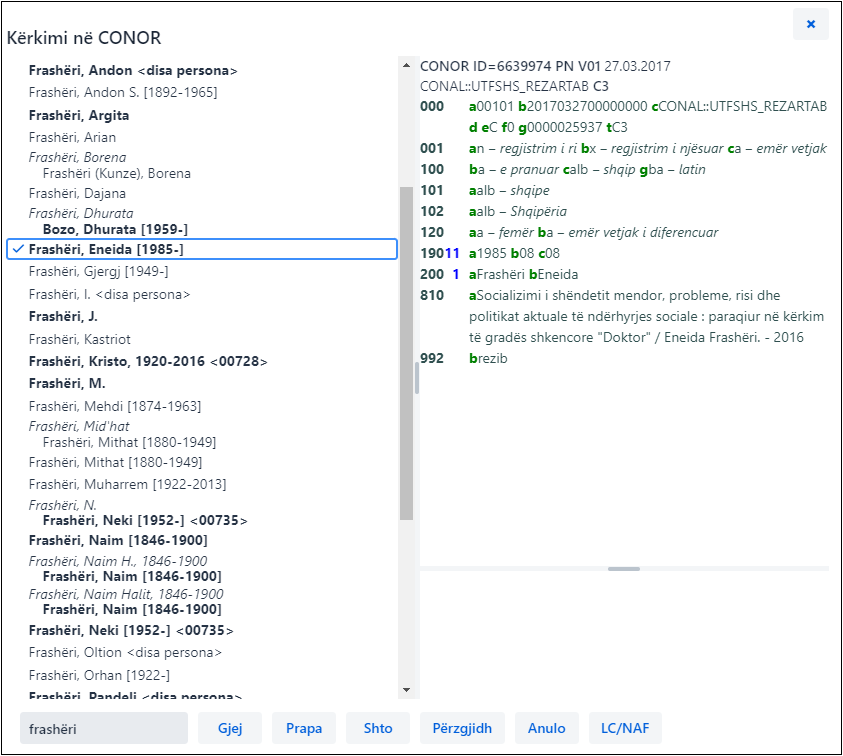The height and width of the screenshot is (756, 843).
Task: Select Frashëri, Kastriot entry
Action: click(x=80, y=340)
